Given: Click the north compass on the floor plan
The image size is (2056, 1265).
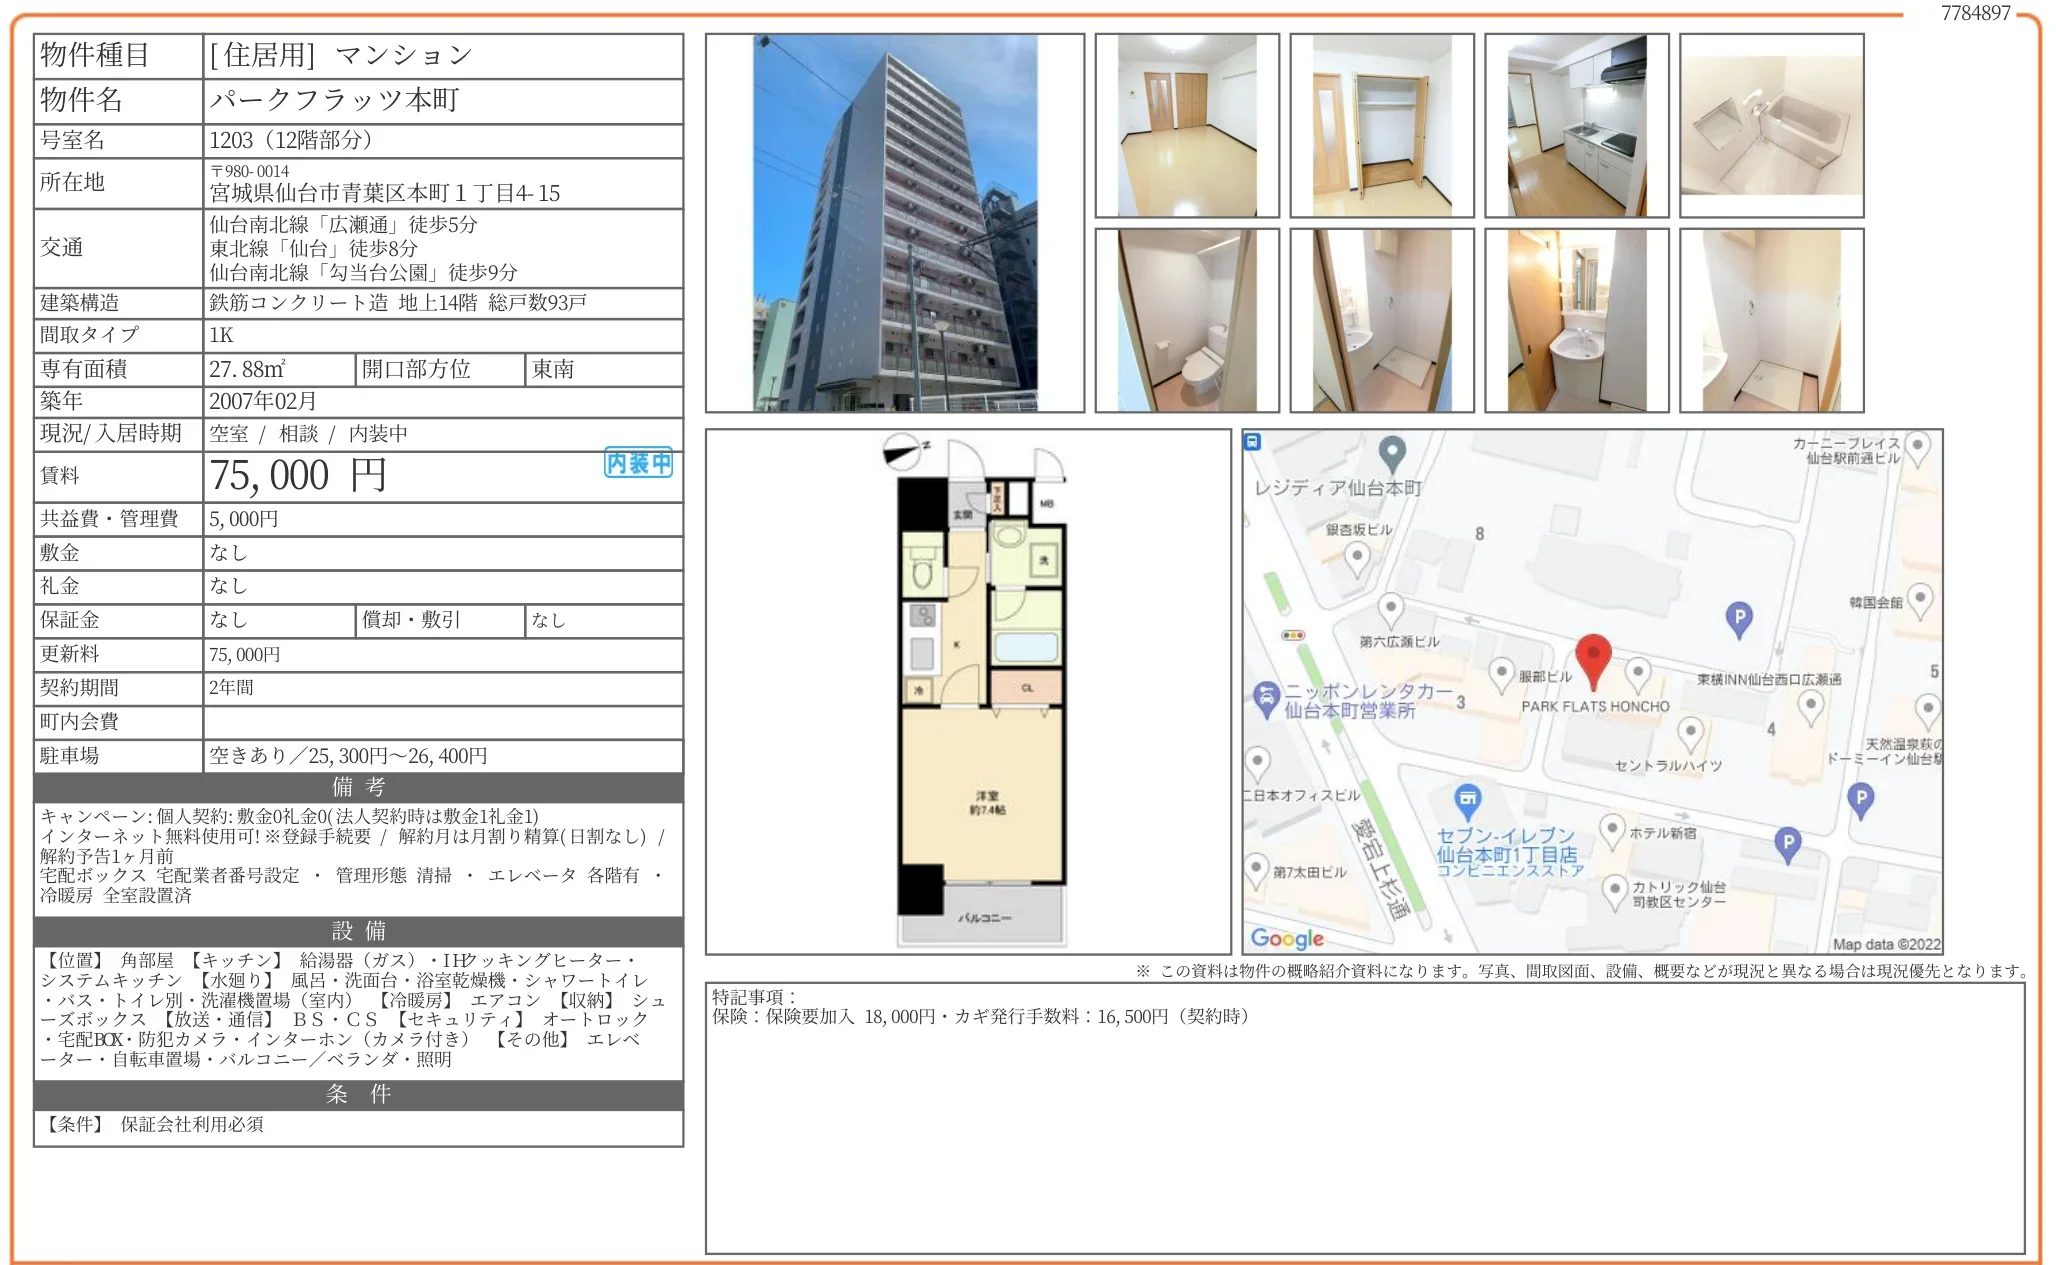Looking at the screenshot, I should [903, 452].
